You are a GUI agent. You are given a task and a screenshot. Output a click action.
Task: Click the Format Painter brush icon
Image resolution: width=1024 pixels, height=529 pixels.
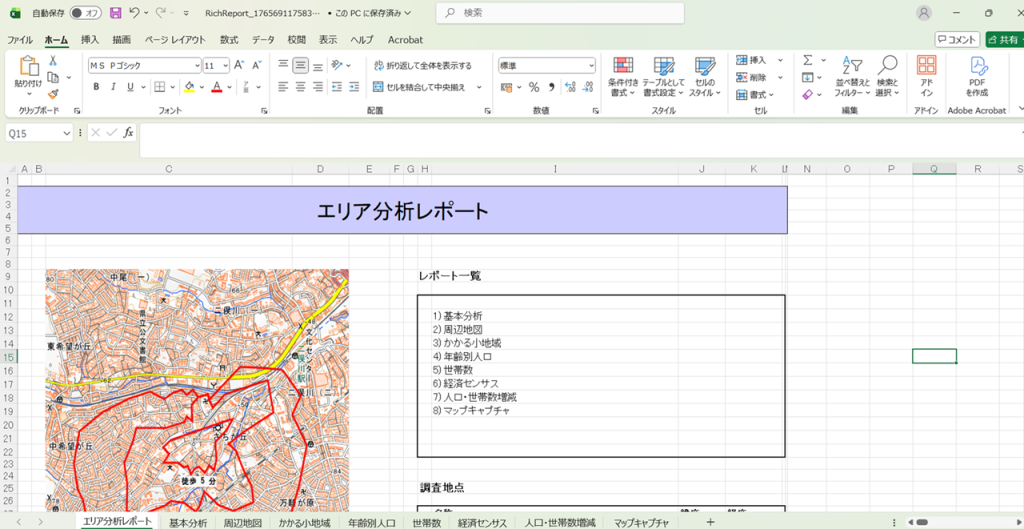pyautogui.click(x=53, y=94)
